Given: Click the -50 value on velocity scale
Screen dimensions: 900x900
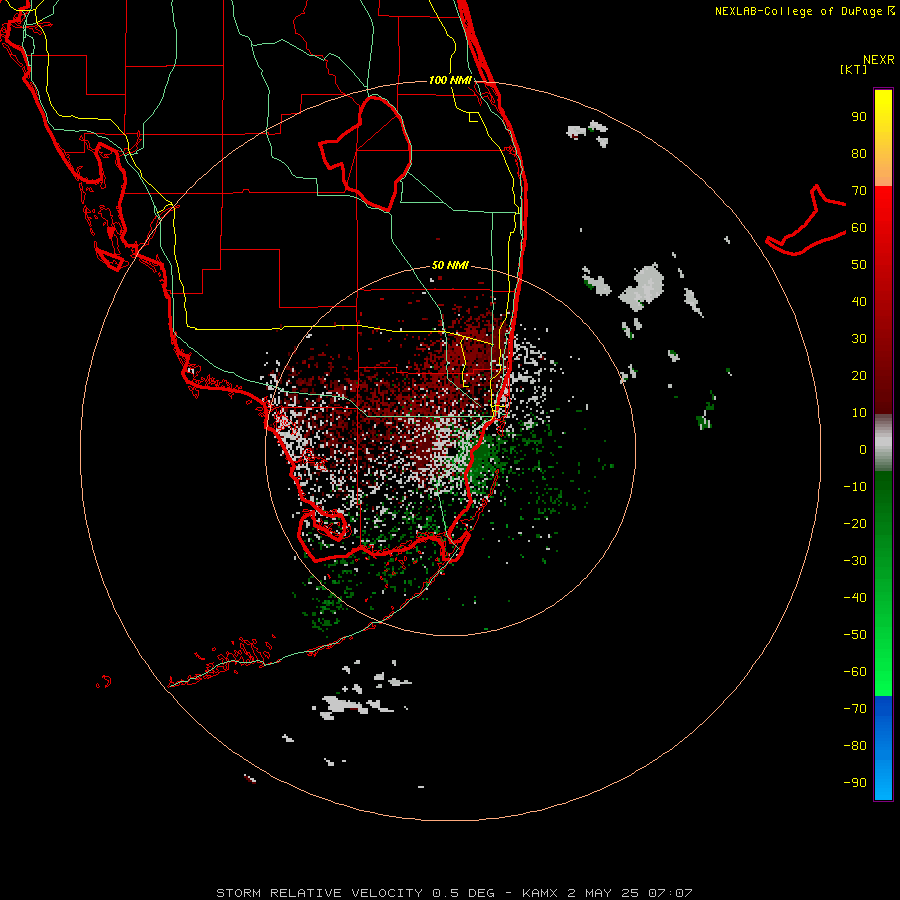Looking at the screenshot, I should pyautogui.click(x=855, y=634).
